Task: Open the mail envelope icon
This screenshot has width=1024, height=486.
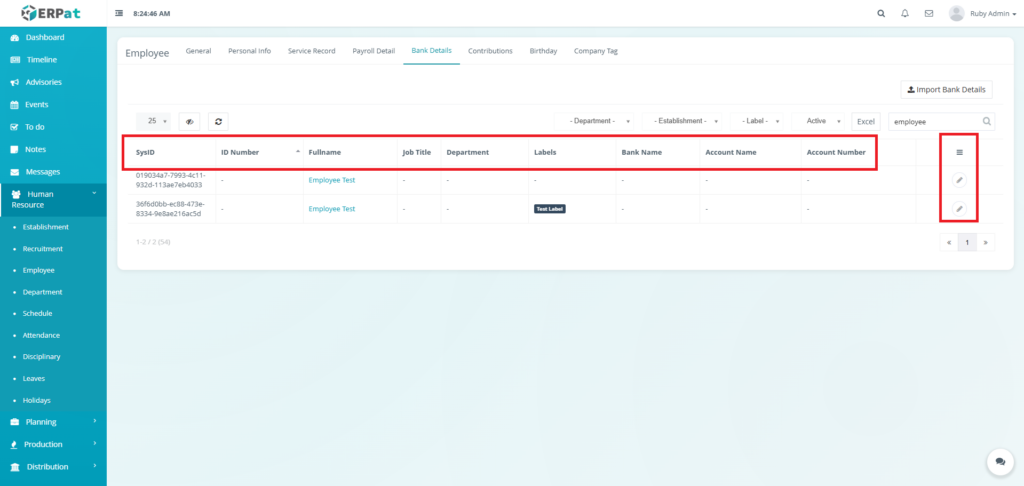Action: click(929, 14)
